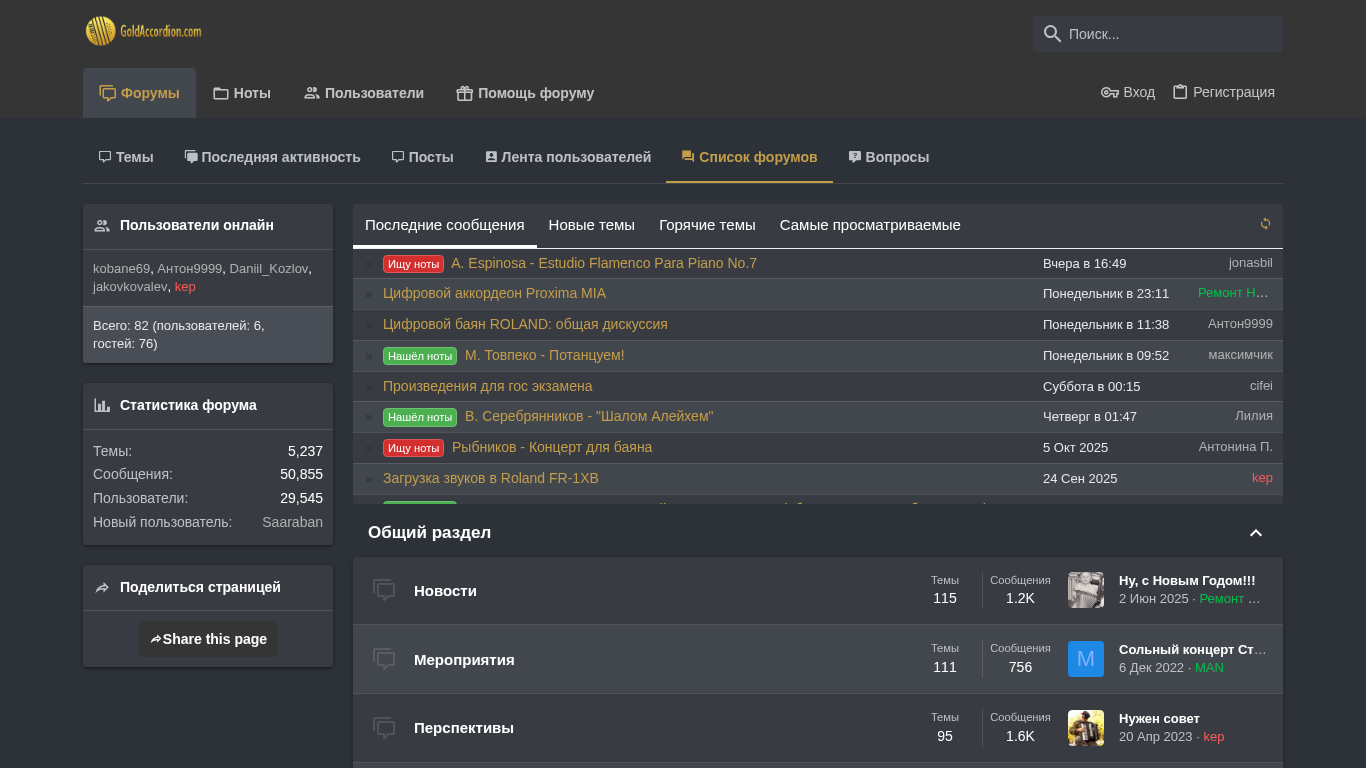Collapse the Общий раздел section
The image size is (1366, 768).
(x=1256, y=533)
